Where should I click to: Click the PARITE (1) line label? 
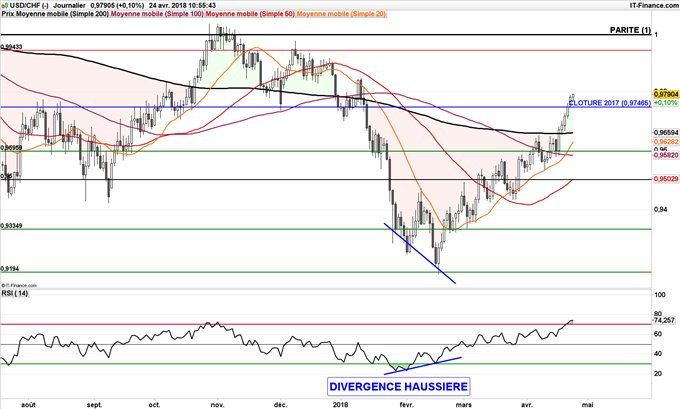(630, 30)
